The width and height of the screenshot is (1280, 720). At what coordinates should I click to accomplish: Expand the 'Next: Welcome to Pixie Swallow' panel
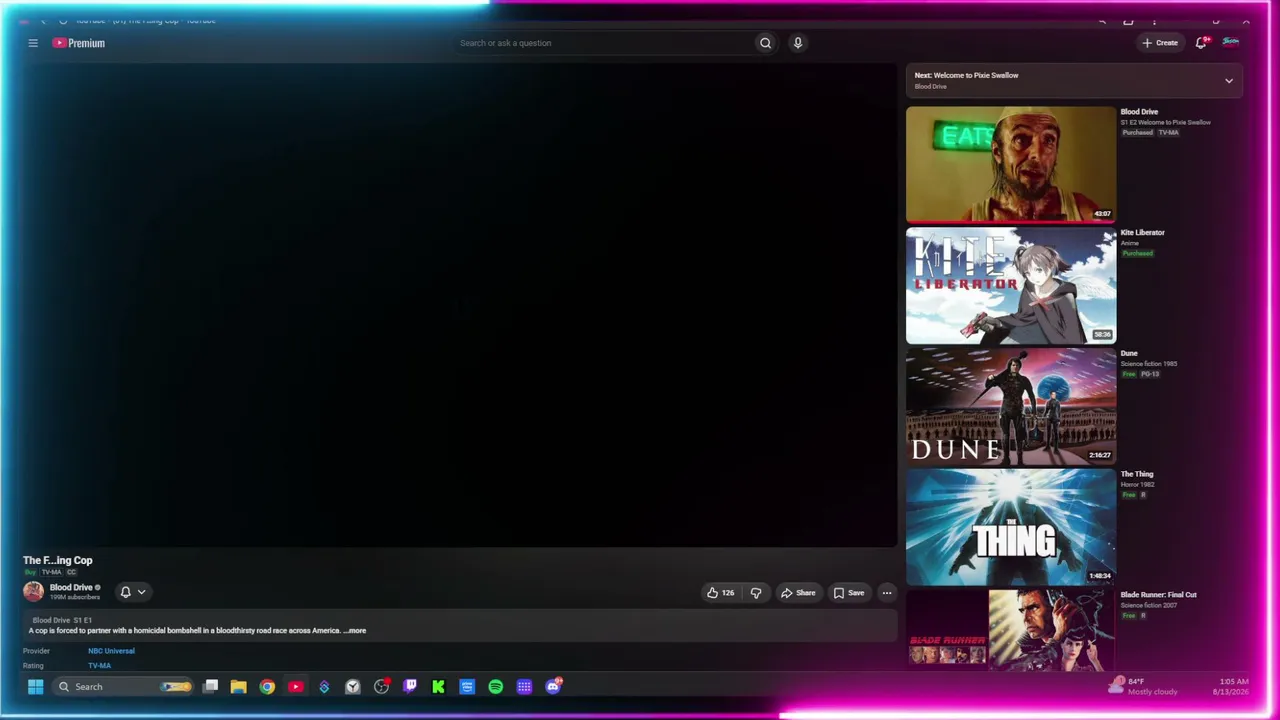coord(1074,80)
